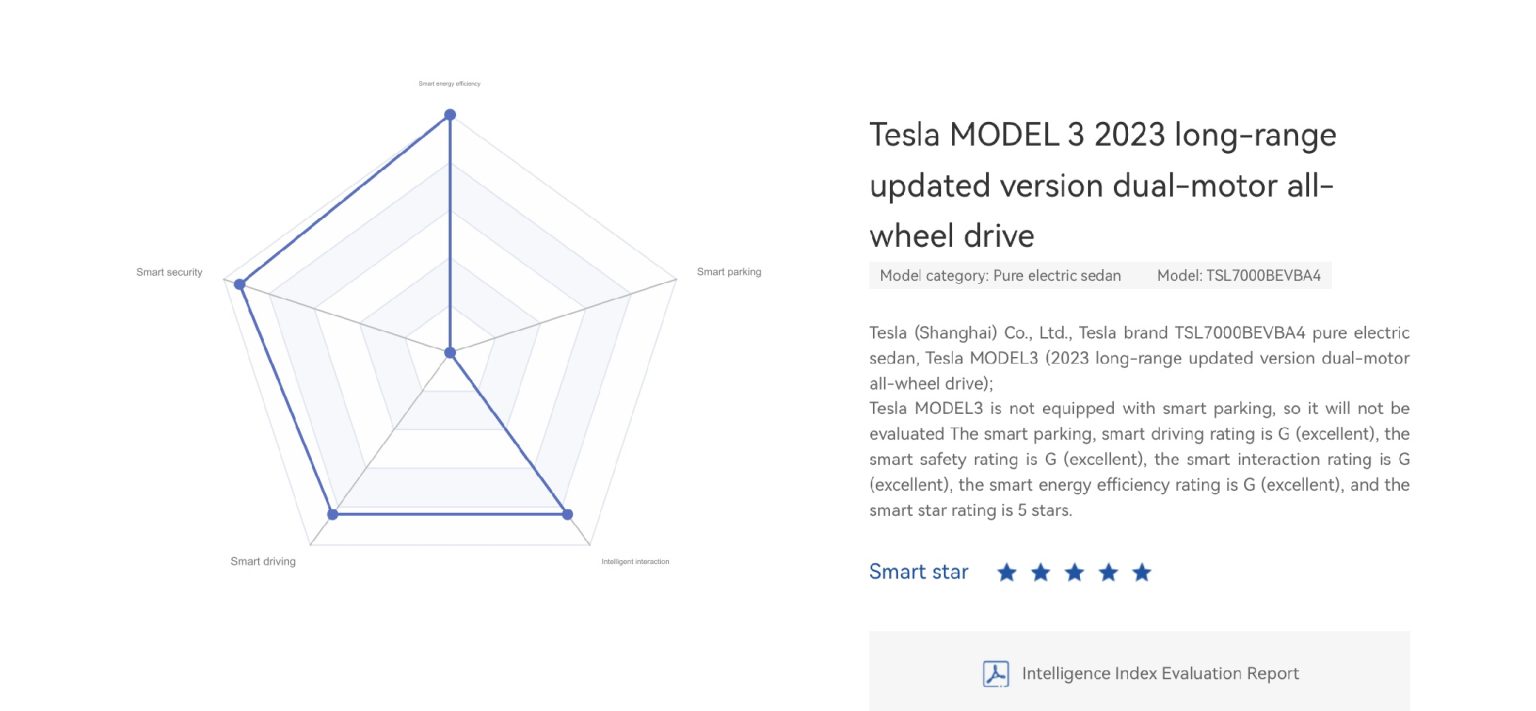Click the Smart driving axis label

click(263, 561)
